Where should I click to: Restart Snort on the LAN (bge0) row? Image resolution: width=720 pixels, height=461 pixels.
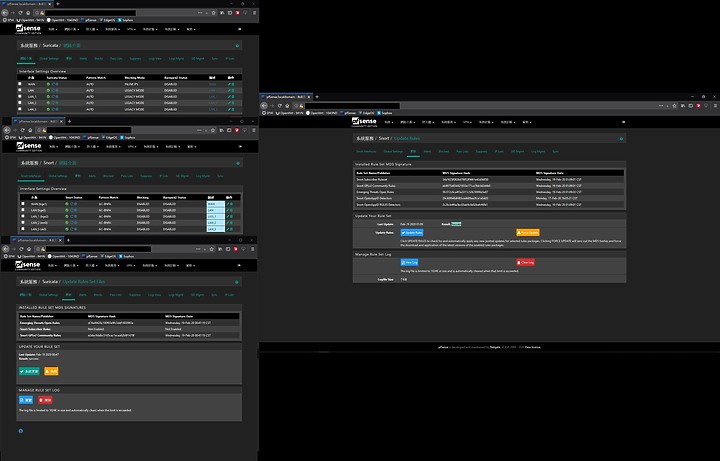(x=72, y=210)
